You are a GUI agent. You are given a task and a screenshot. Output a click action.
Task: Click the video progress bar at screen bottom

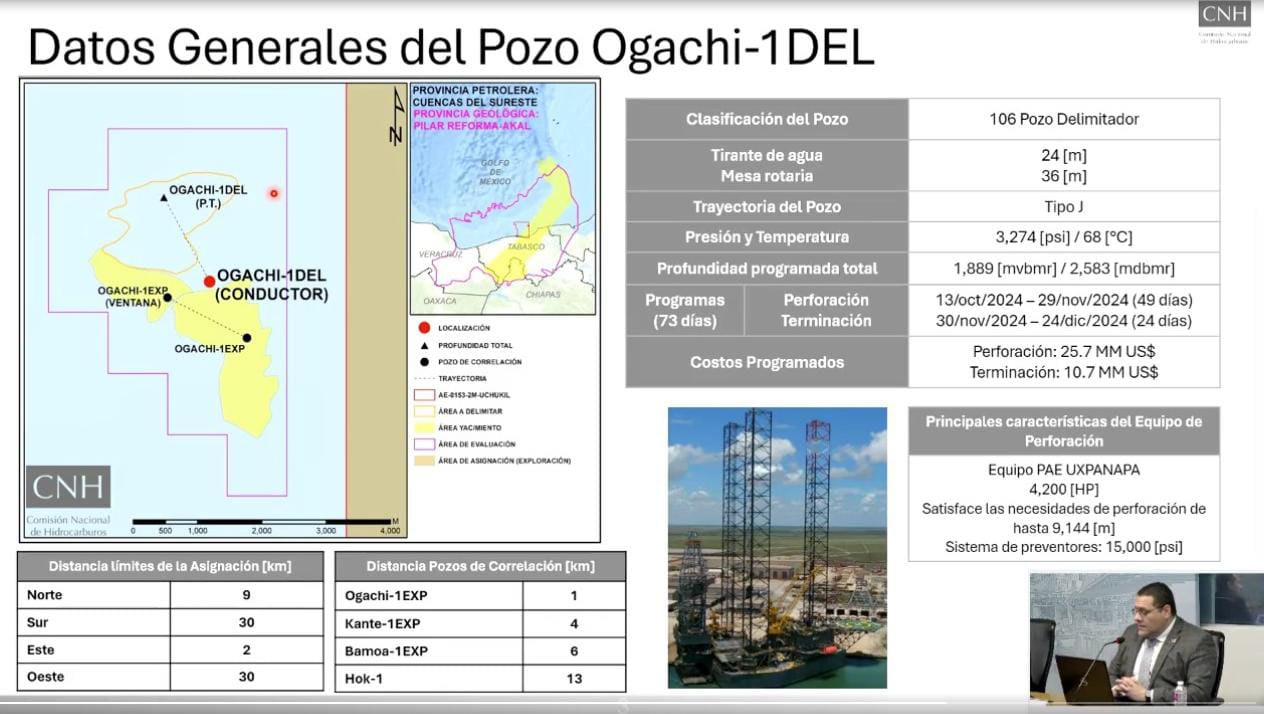coord(632,710)
